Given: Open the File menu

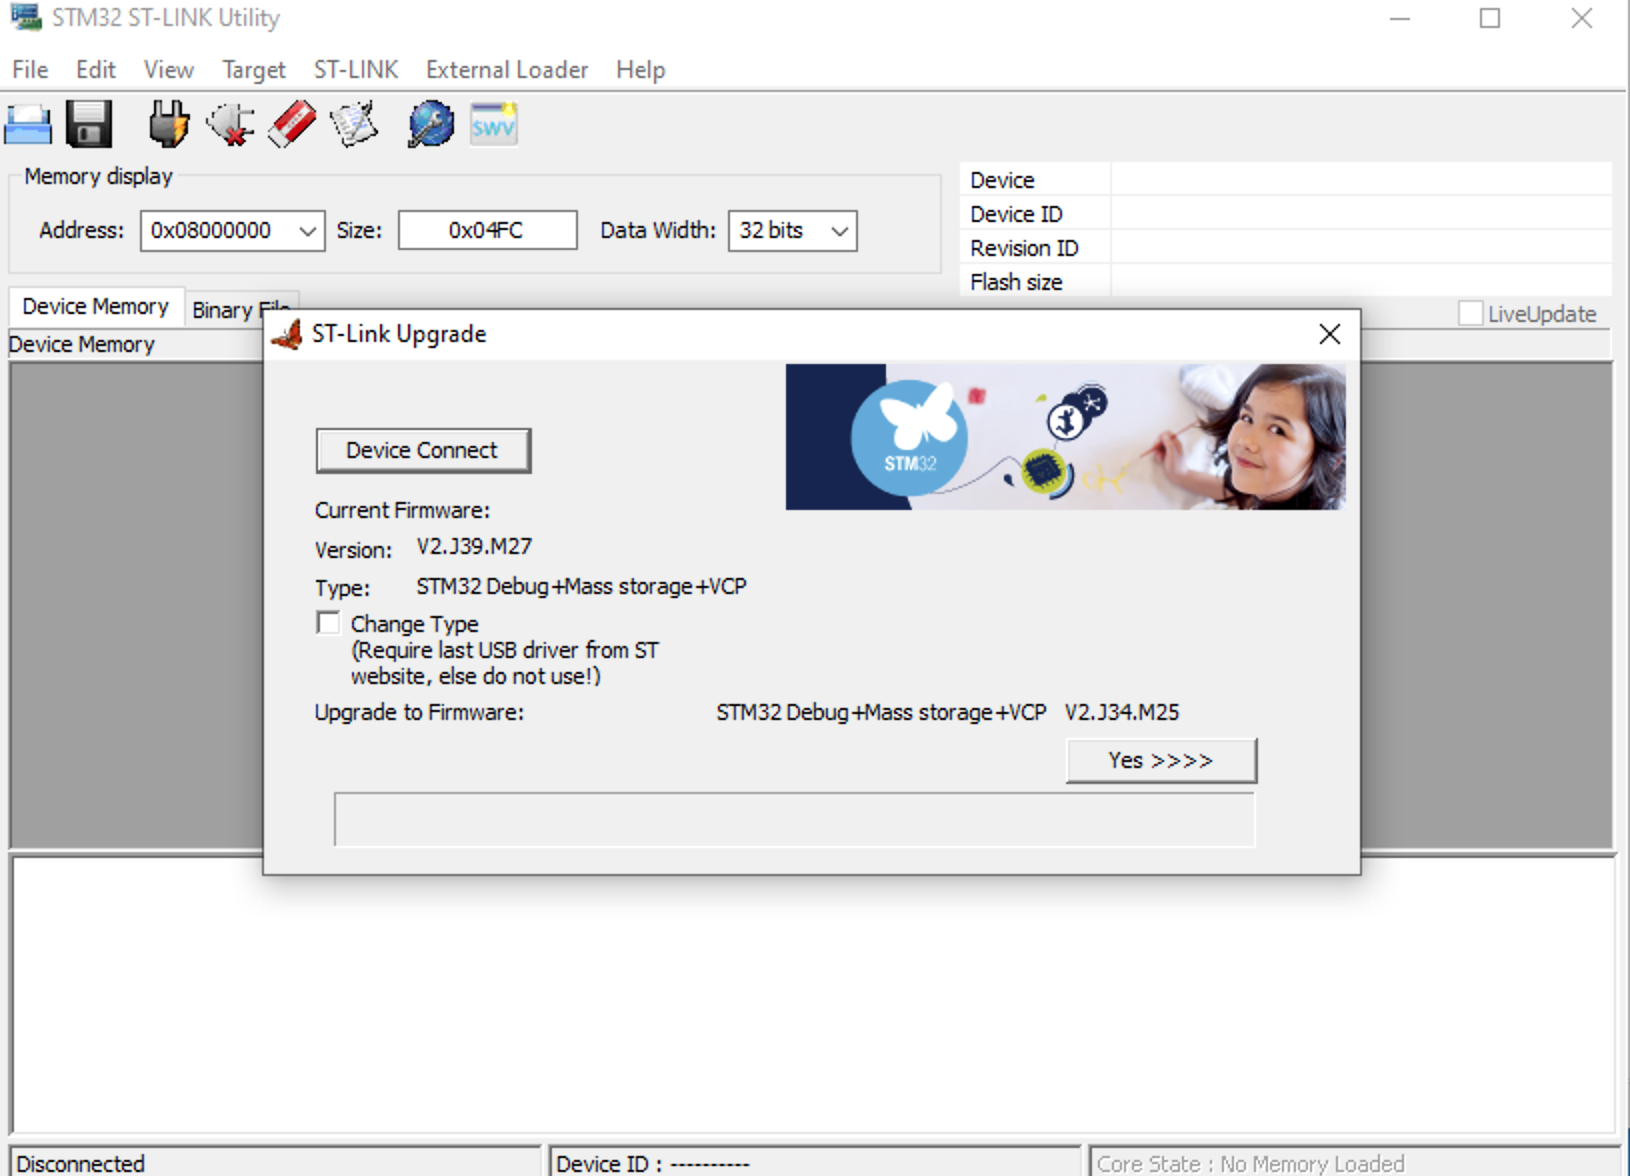Looking at the screenshot, I should (30, 70).
